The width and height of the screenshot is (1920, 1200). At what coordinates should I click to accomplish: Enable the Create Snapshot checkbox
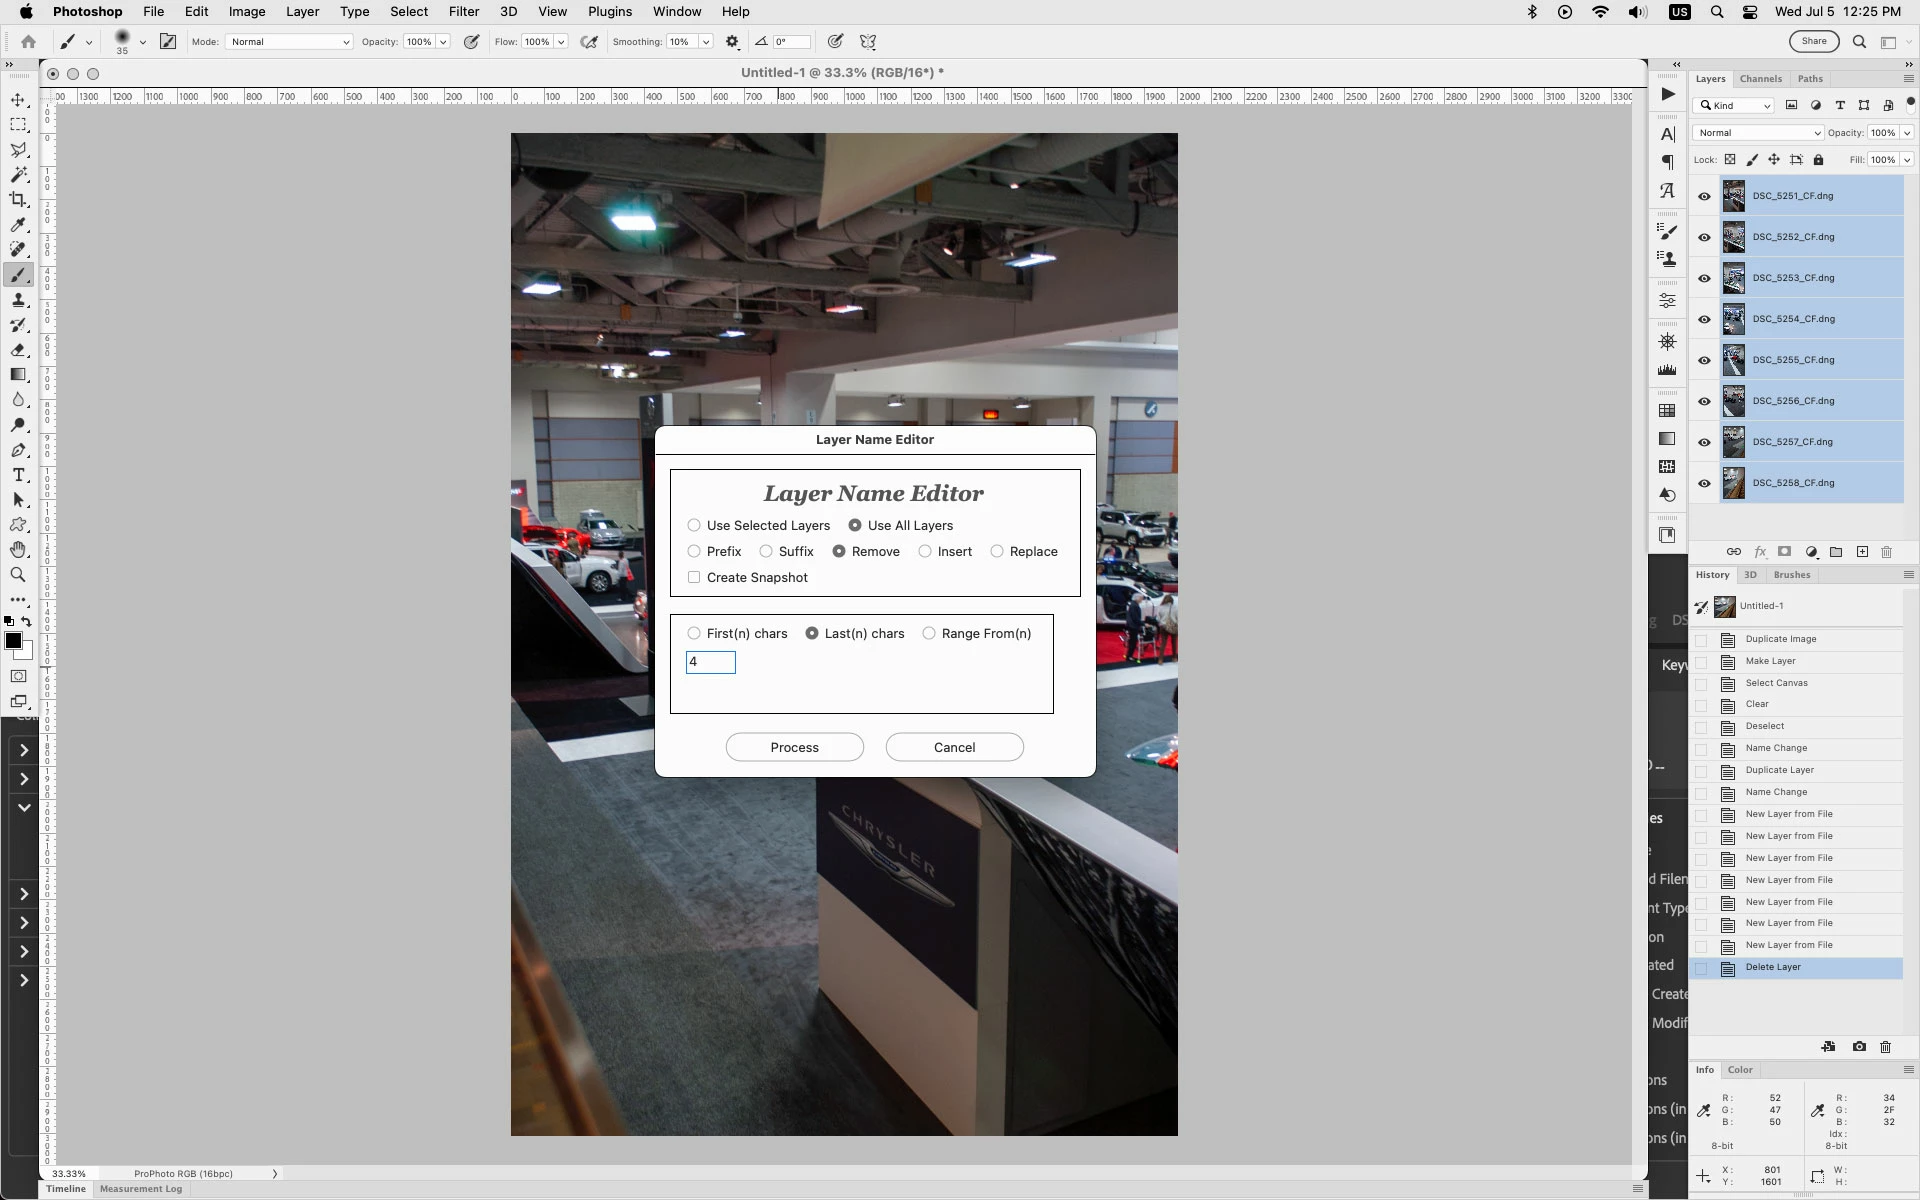point(694,578)
